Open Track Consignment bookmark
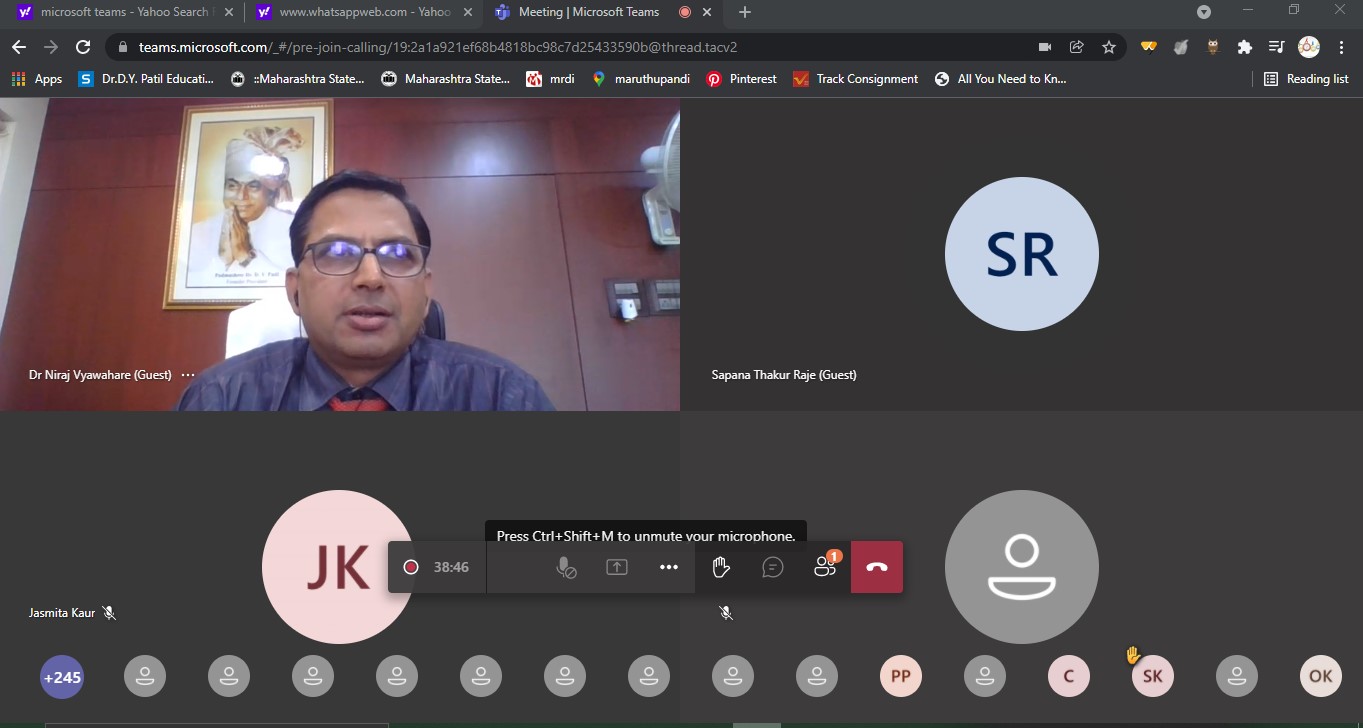Image resolution: width=1363 pixels, height=728 pixels. [x=855, y=79]
